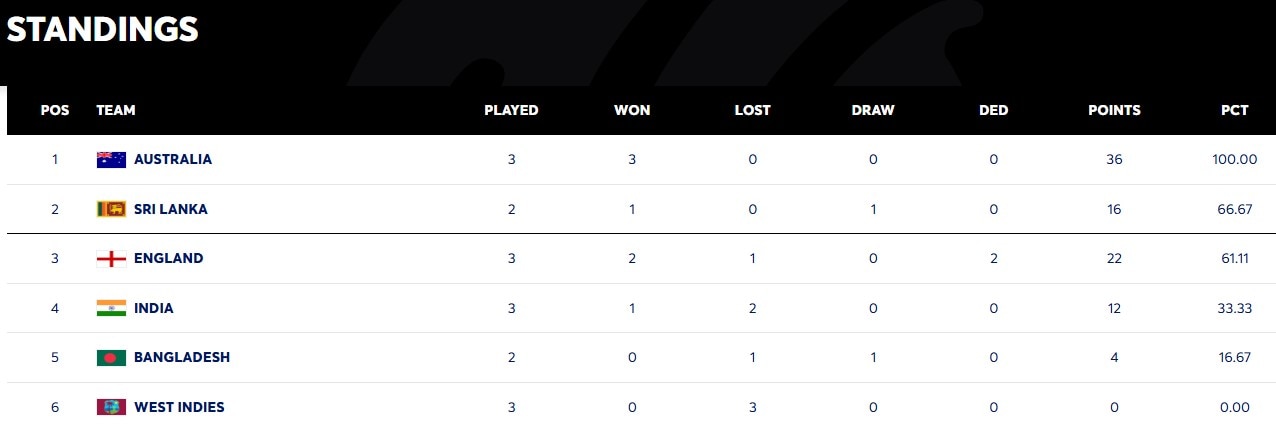The image size is (1276, 431).
Task: Click the PCT column header
Action: click(x=1235, y=110)
